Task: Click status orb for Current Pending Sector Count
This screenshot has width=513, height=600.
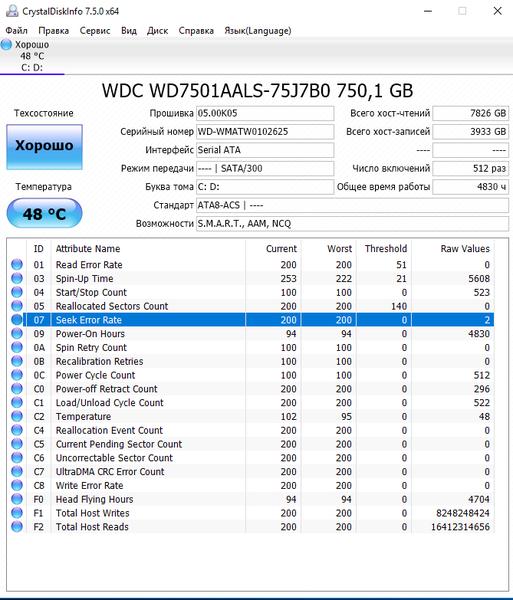Action: (x=17, y=443)
